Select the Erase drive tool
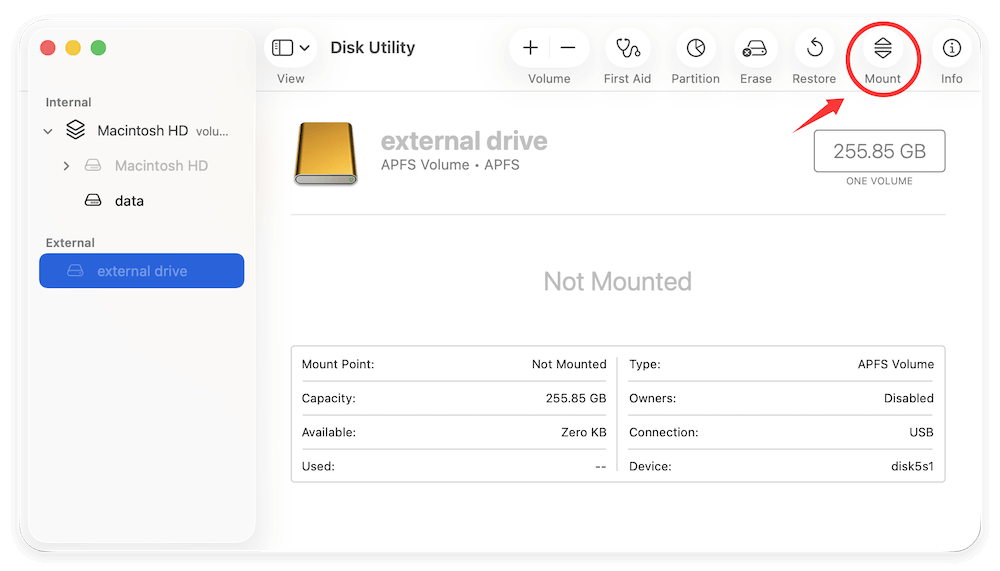Image resolution: width=1000 pixels, height=571 pixels. click(x=756, y=48)
